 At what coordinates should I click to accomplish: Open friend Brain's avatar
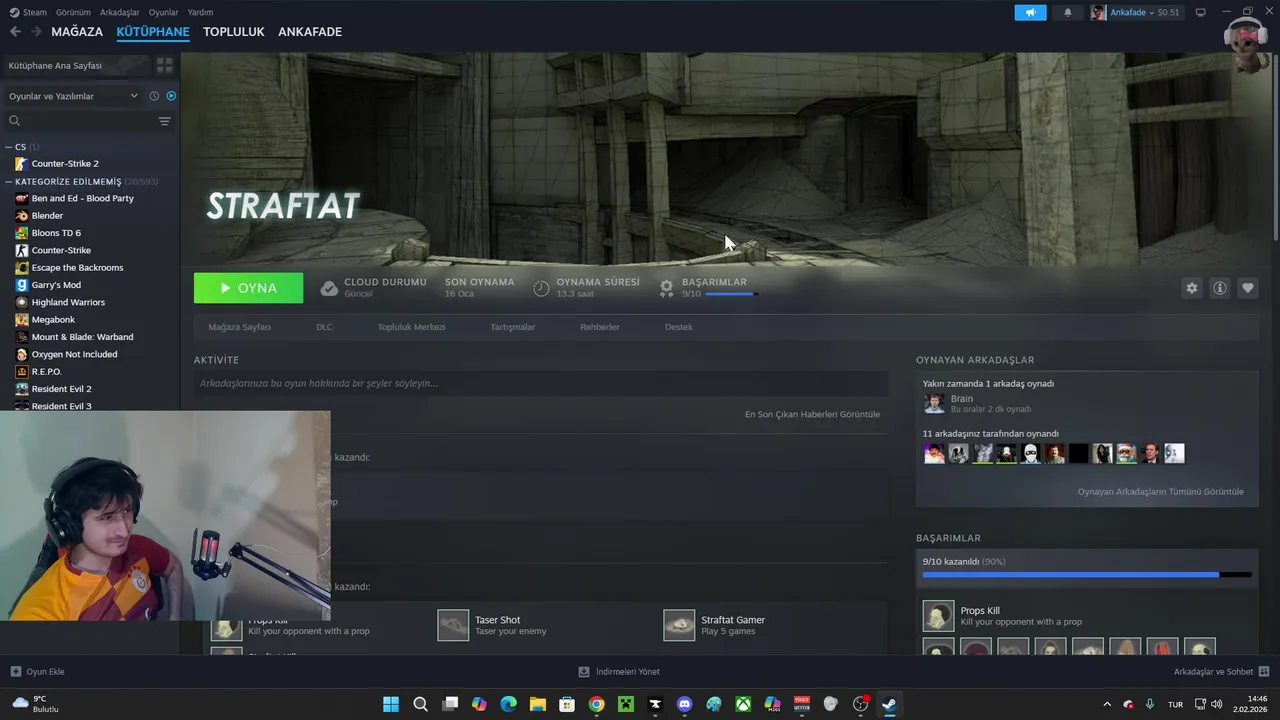[934, 403]
